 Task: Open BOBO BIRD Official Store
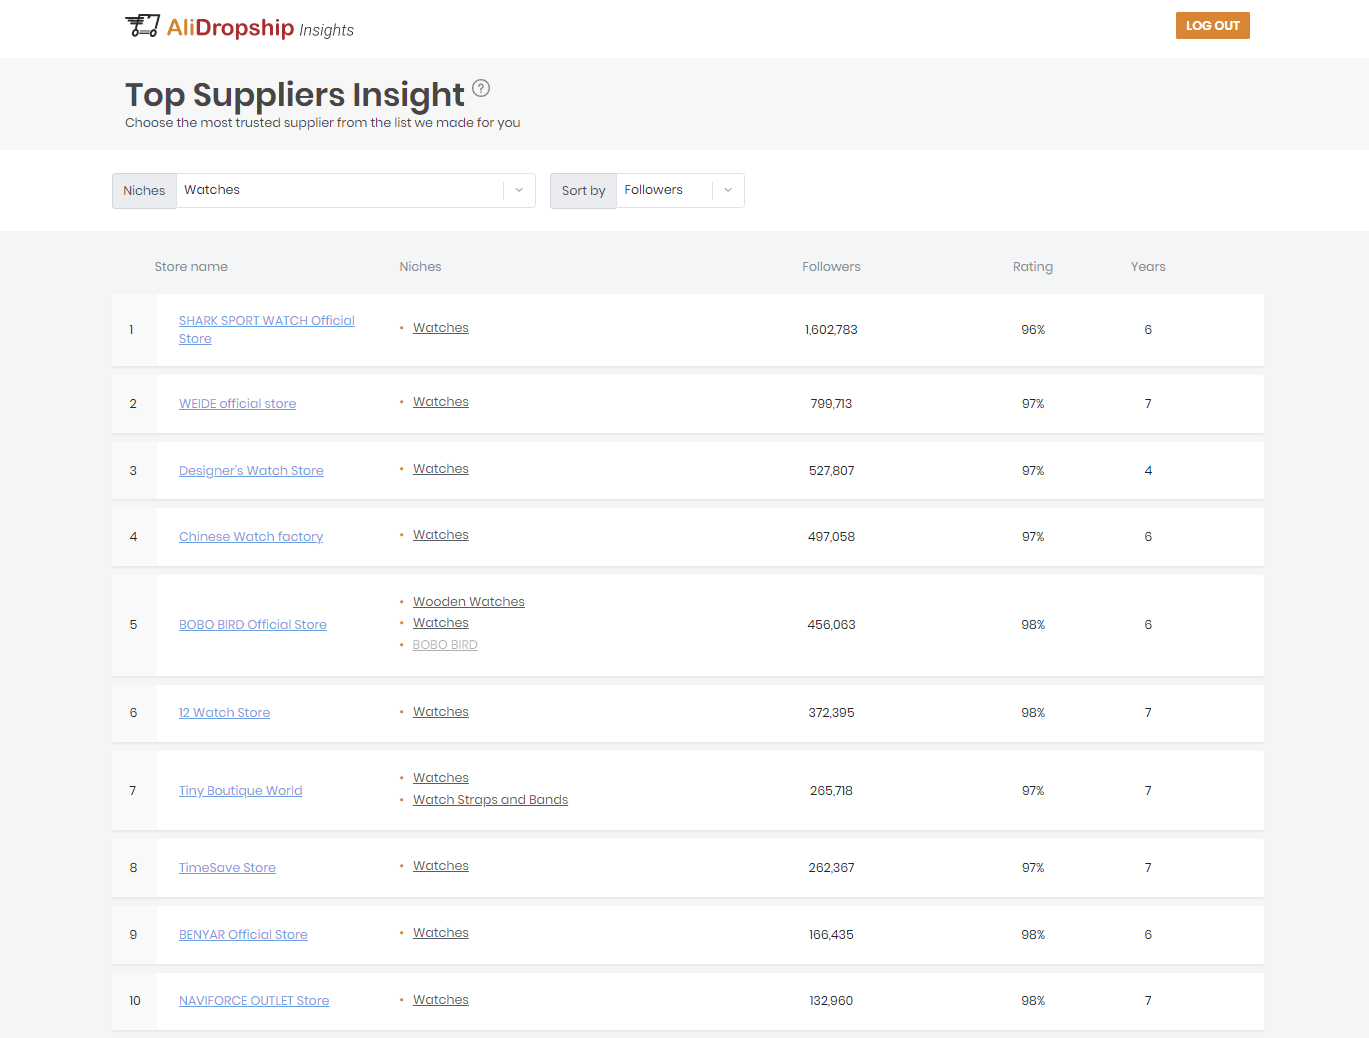pyautogui.click(x=252, y=624)
